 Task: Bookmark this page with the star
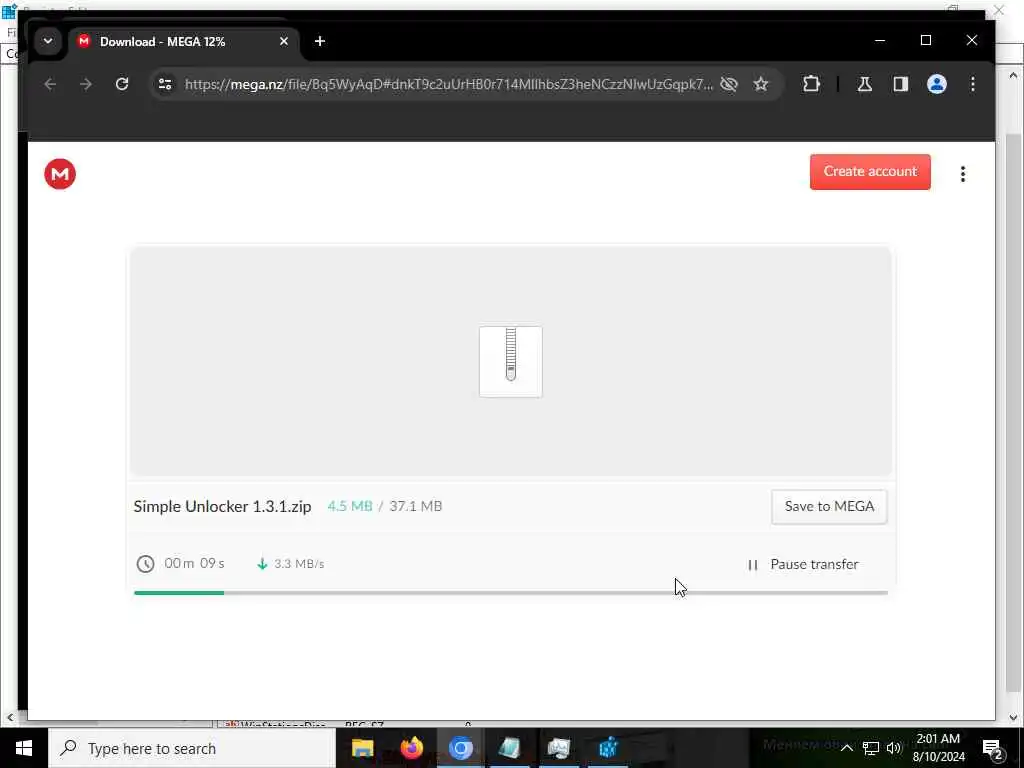point(761,84)
